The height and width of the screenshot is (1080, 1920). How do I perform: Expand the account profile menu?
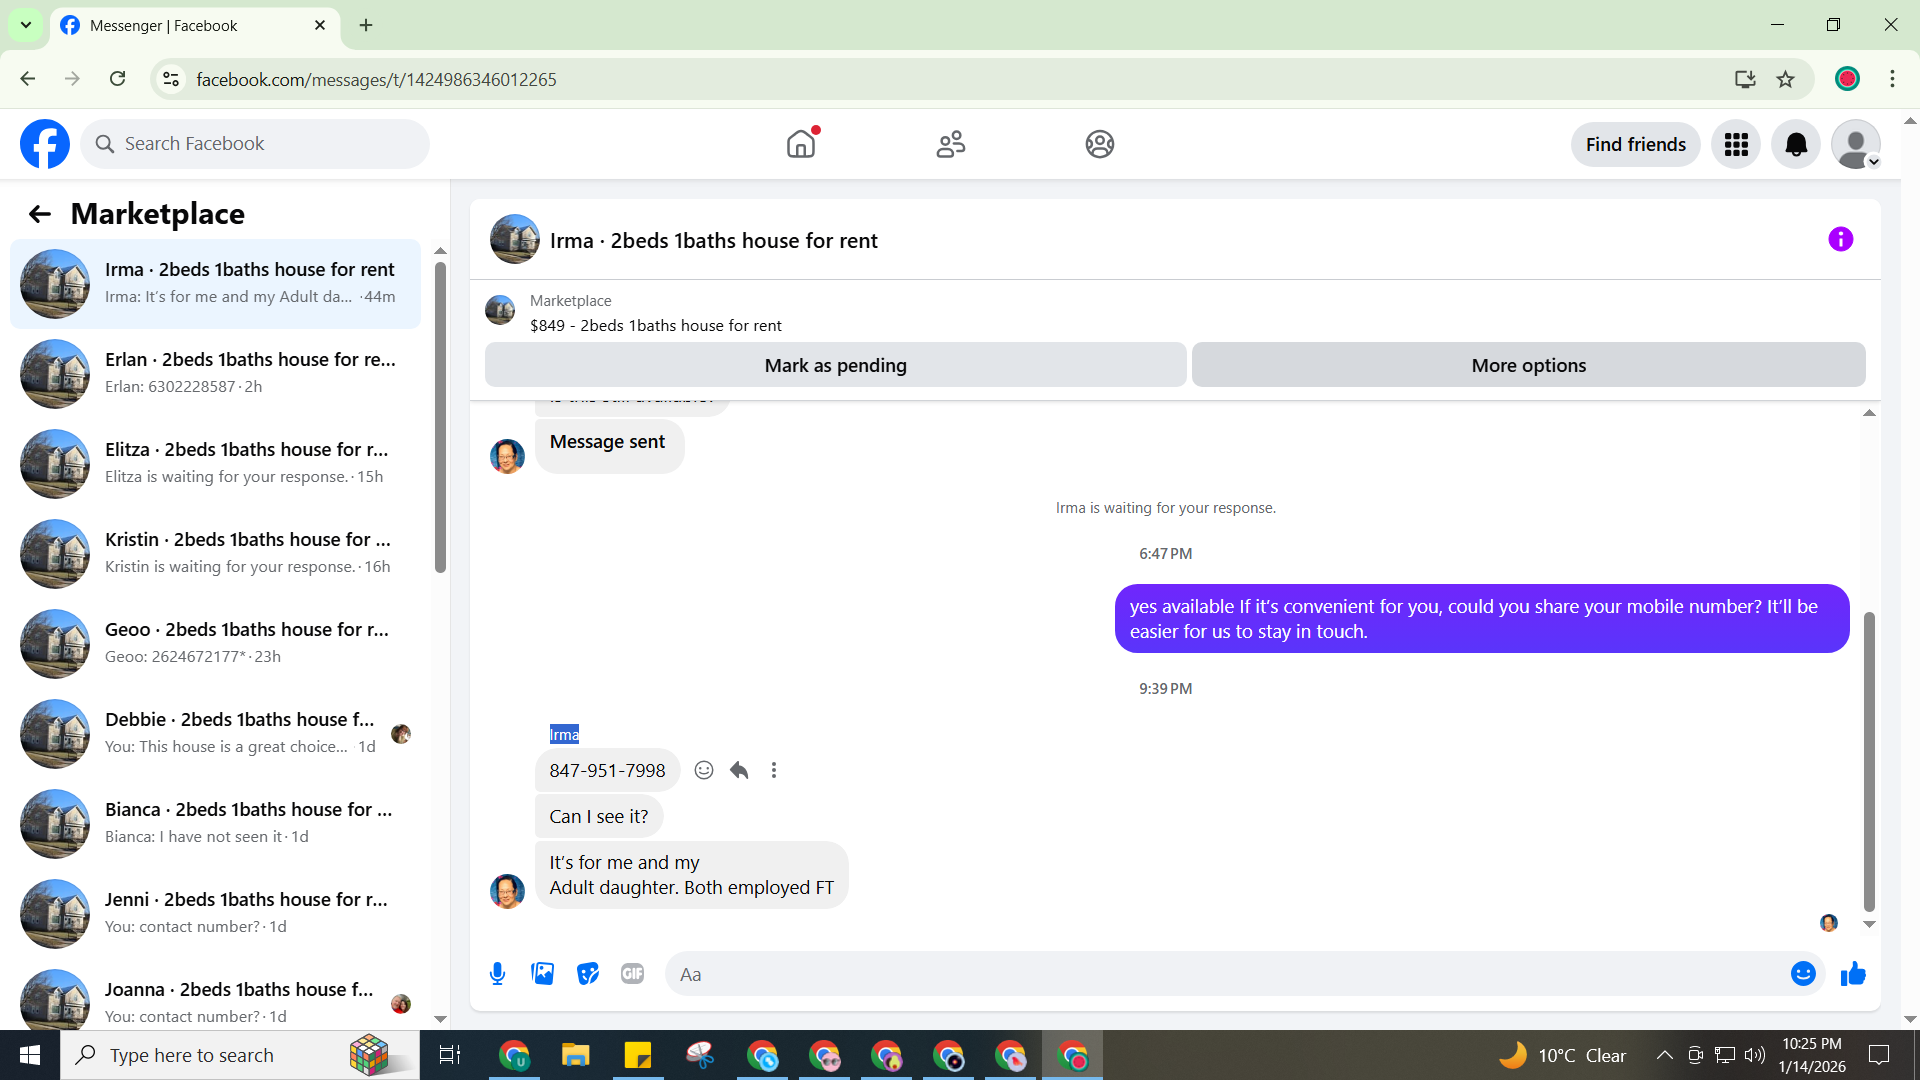tap(1856, 145)
